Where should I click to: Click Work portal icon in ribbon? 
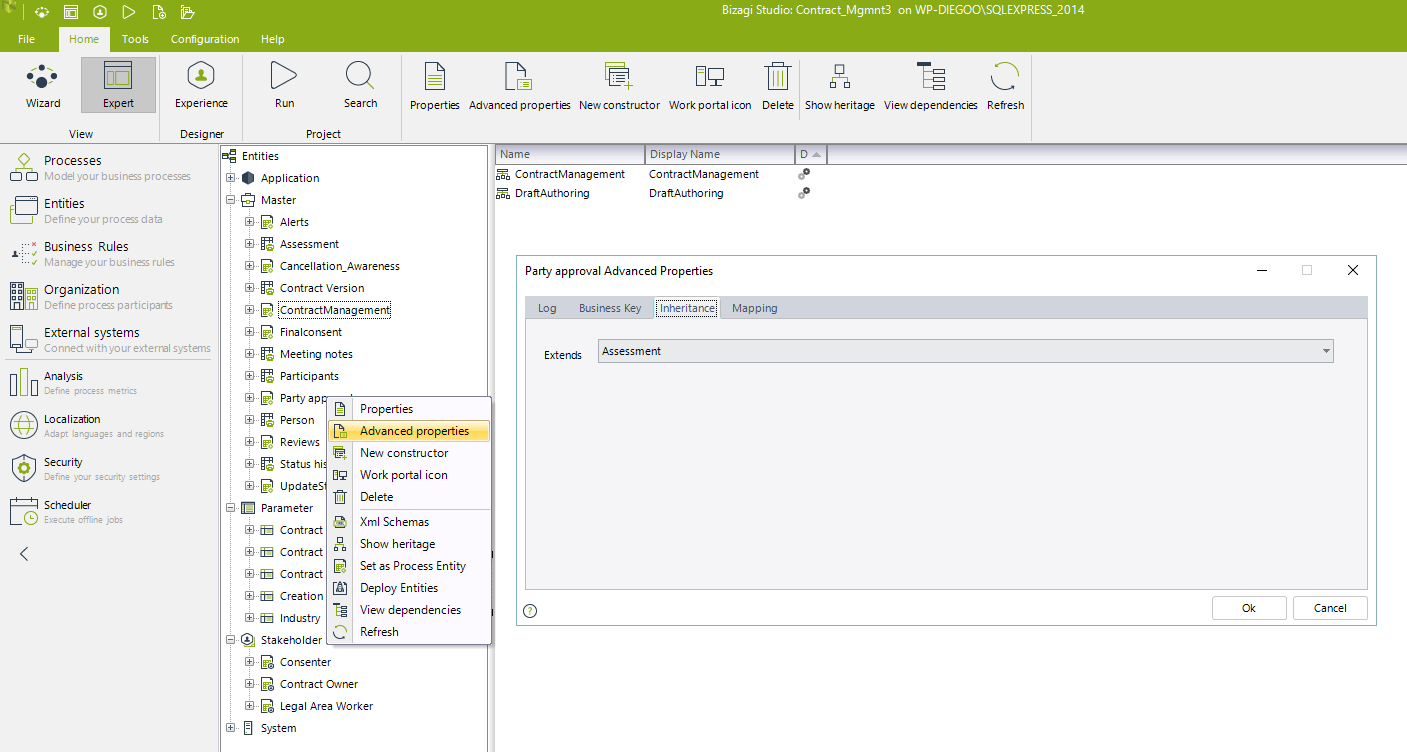pos(710,86)
